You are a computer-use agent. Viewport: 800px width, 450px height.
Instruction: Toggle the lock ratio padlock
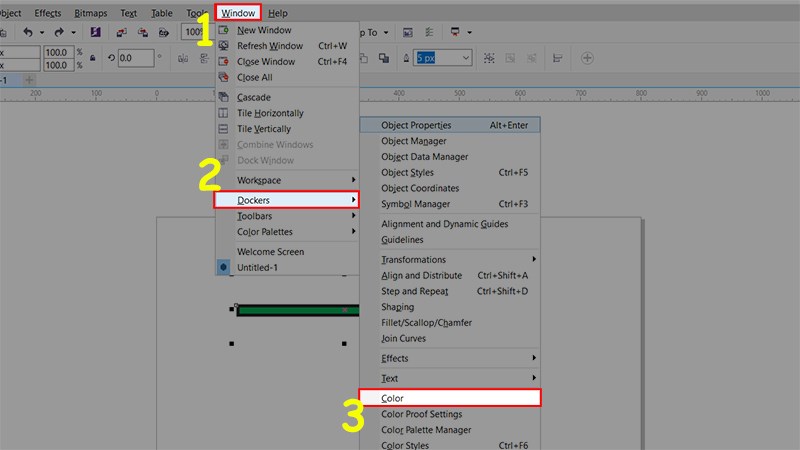(x=93, y=58)
